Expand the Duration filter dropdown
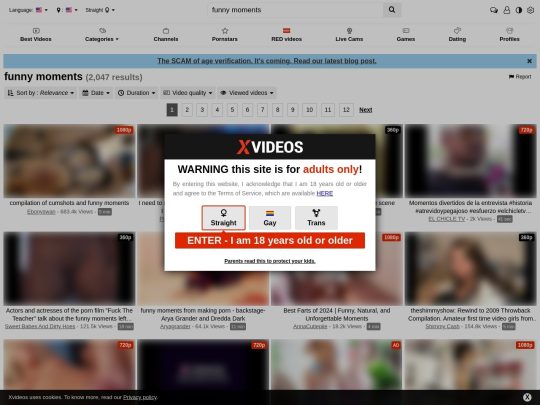Image resolution: width=540 pixels, height=405 pixels. pyautogui.click(x=137, y=93)
